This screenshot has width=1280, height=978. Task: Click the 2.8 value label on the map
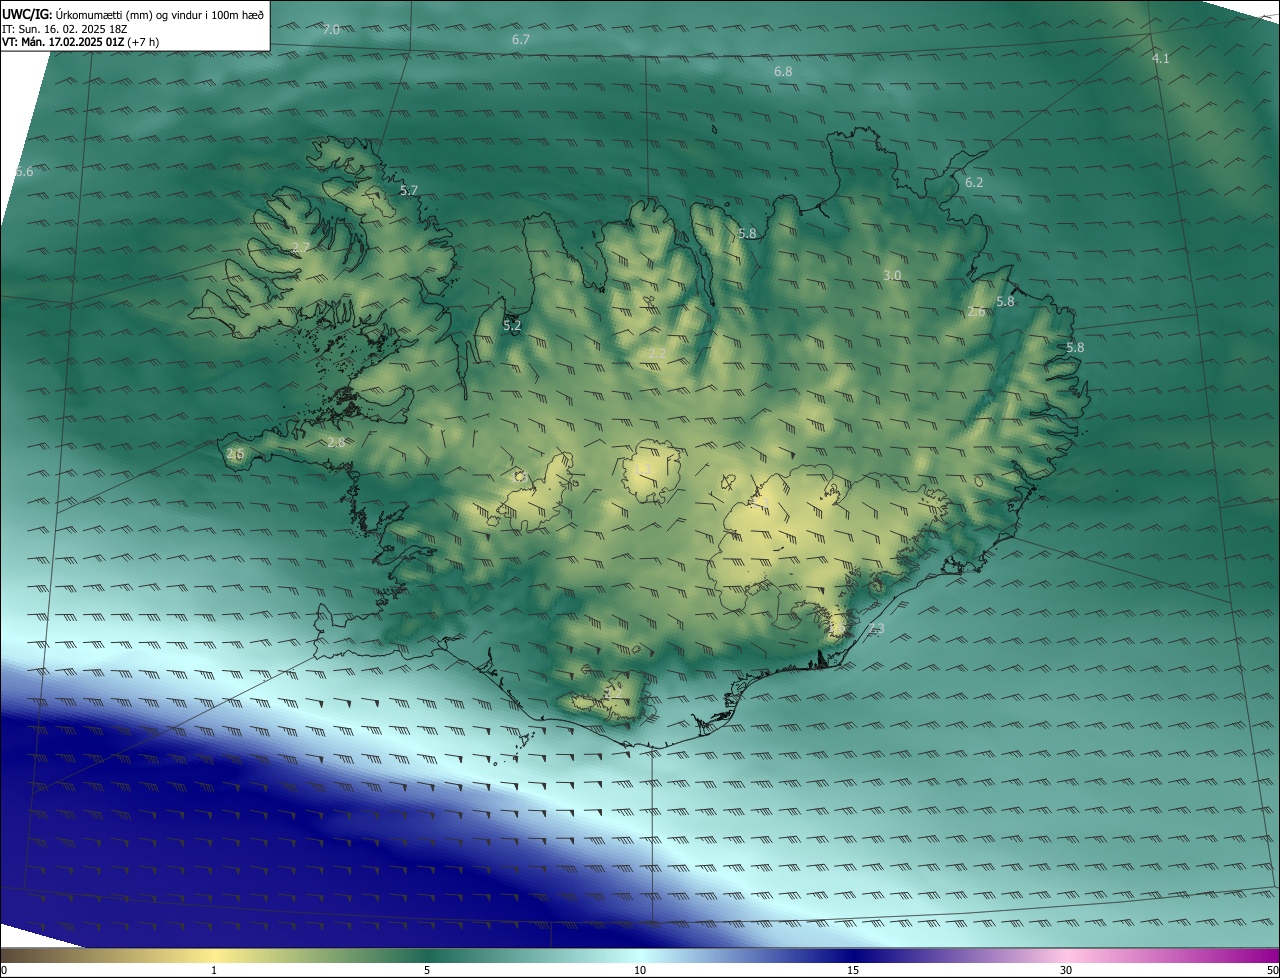(x=336, y=442)
